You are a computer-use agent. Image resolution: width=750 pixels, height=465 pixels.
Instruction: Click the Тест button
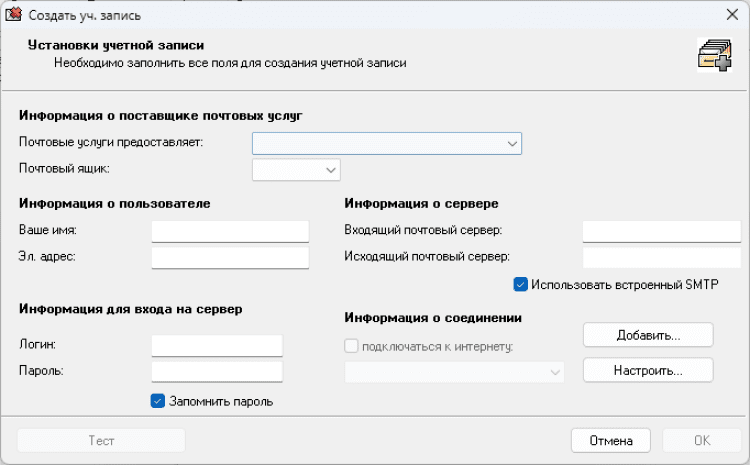coord(101,440)
